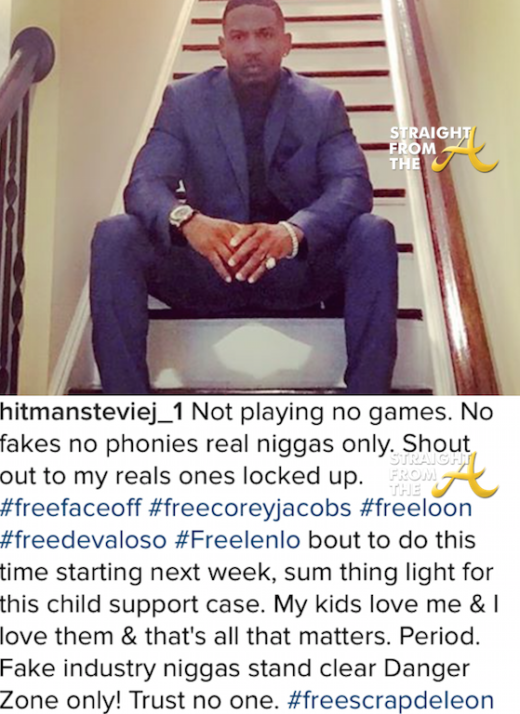The image size is (520, 714).
Task: Click the gold 'A' script letter on the photo
Action: pyautogui.click(x=464, y=150)
